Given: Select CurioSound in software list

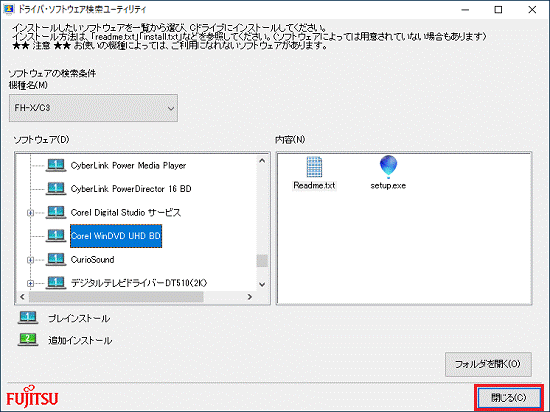Looking at the screenshot, I should coord(92,259).
